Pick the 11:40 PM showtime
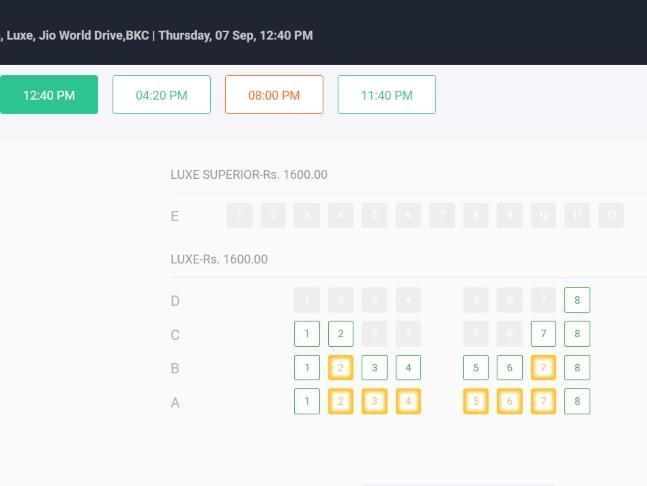647x486 pixels. (x=387, y=94)
